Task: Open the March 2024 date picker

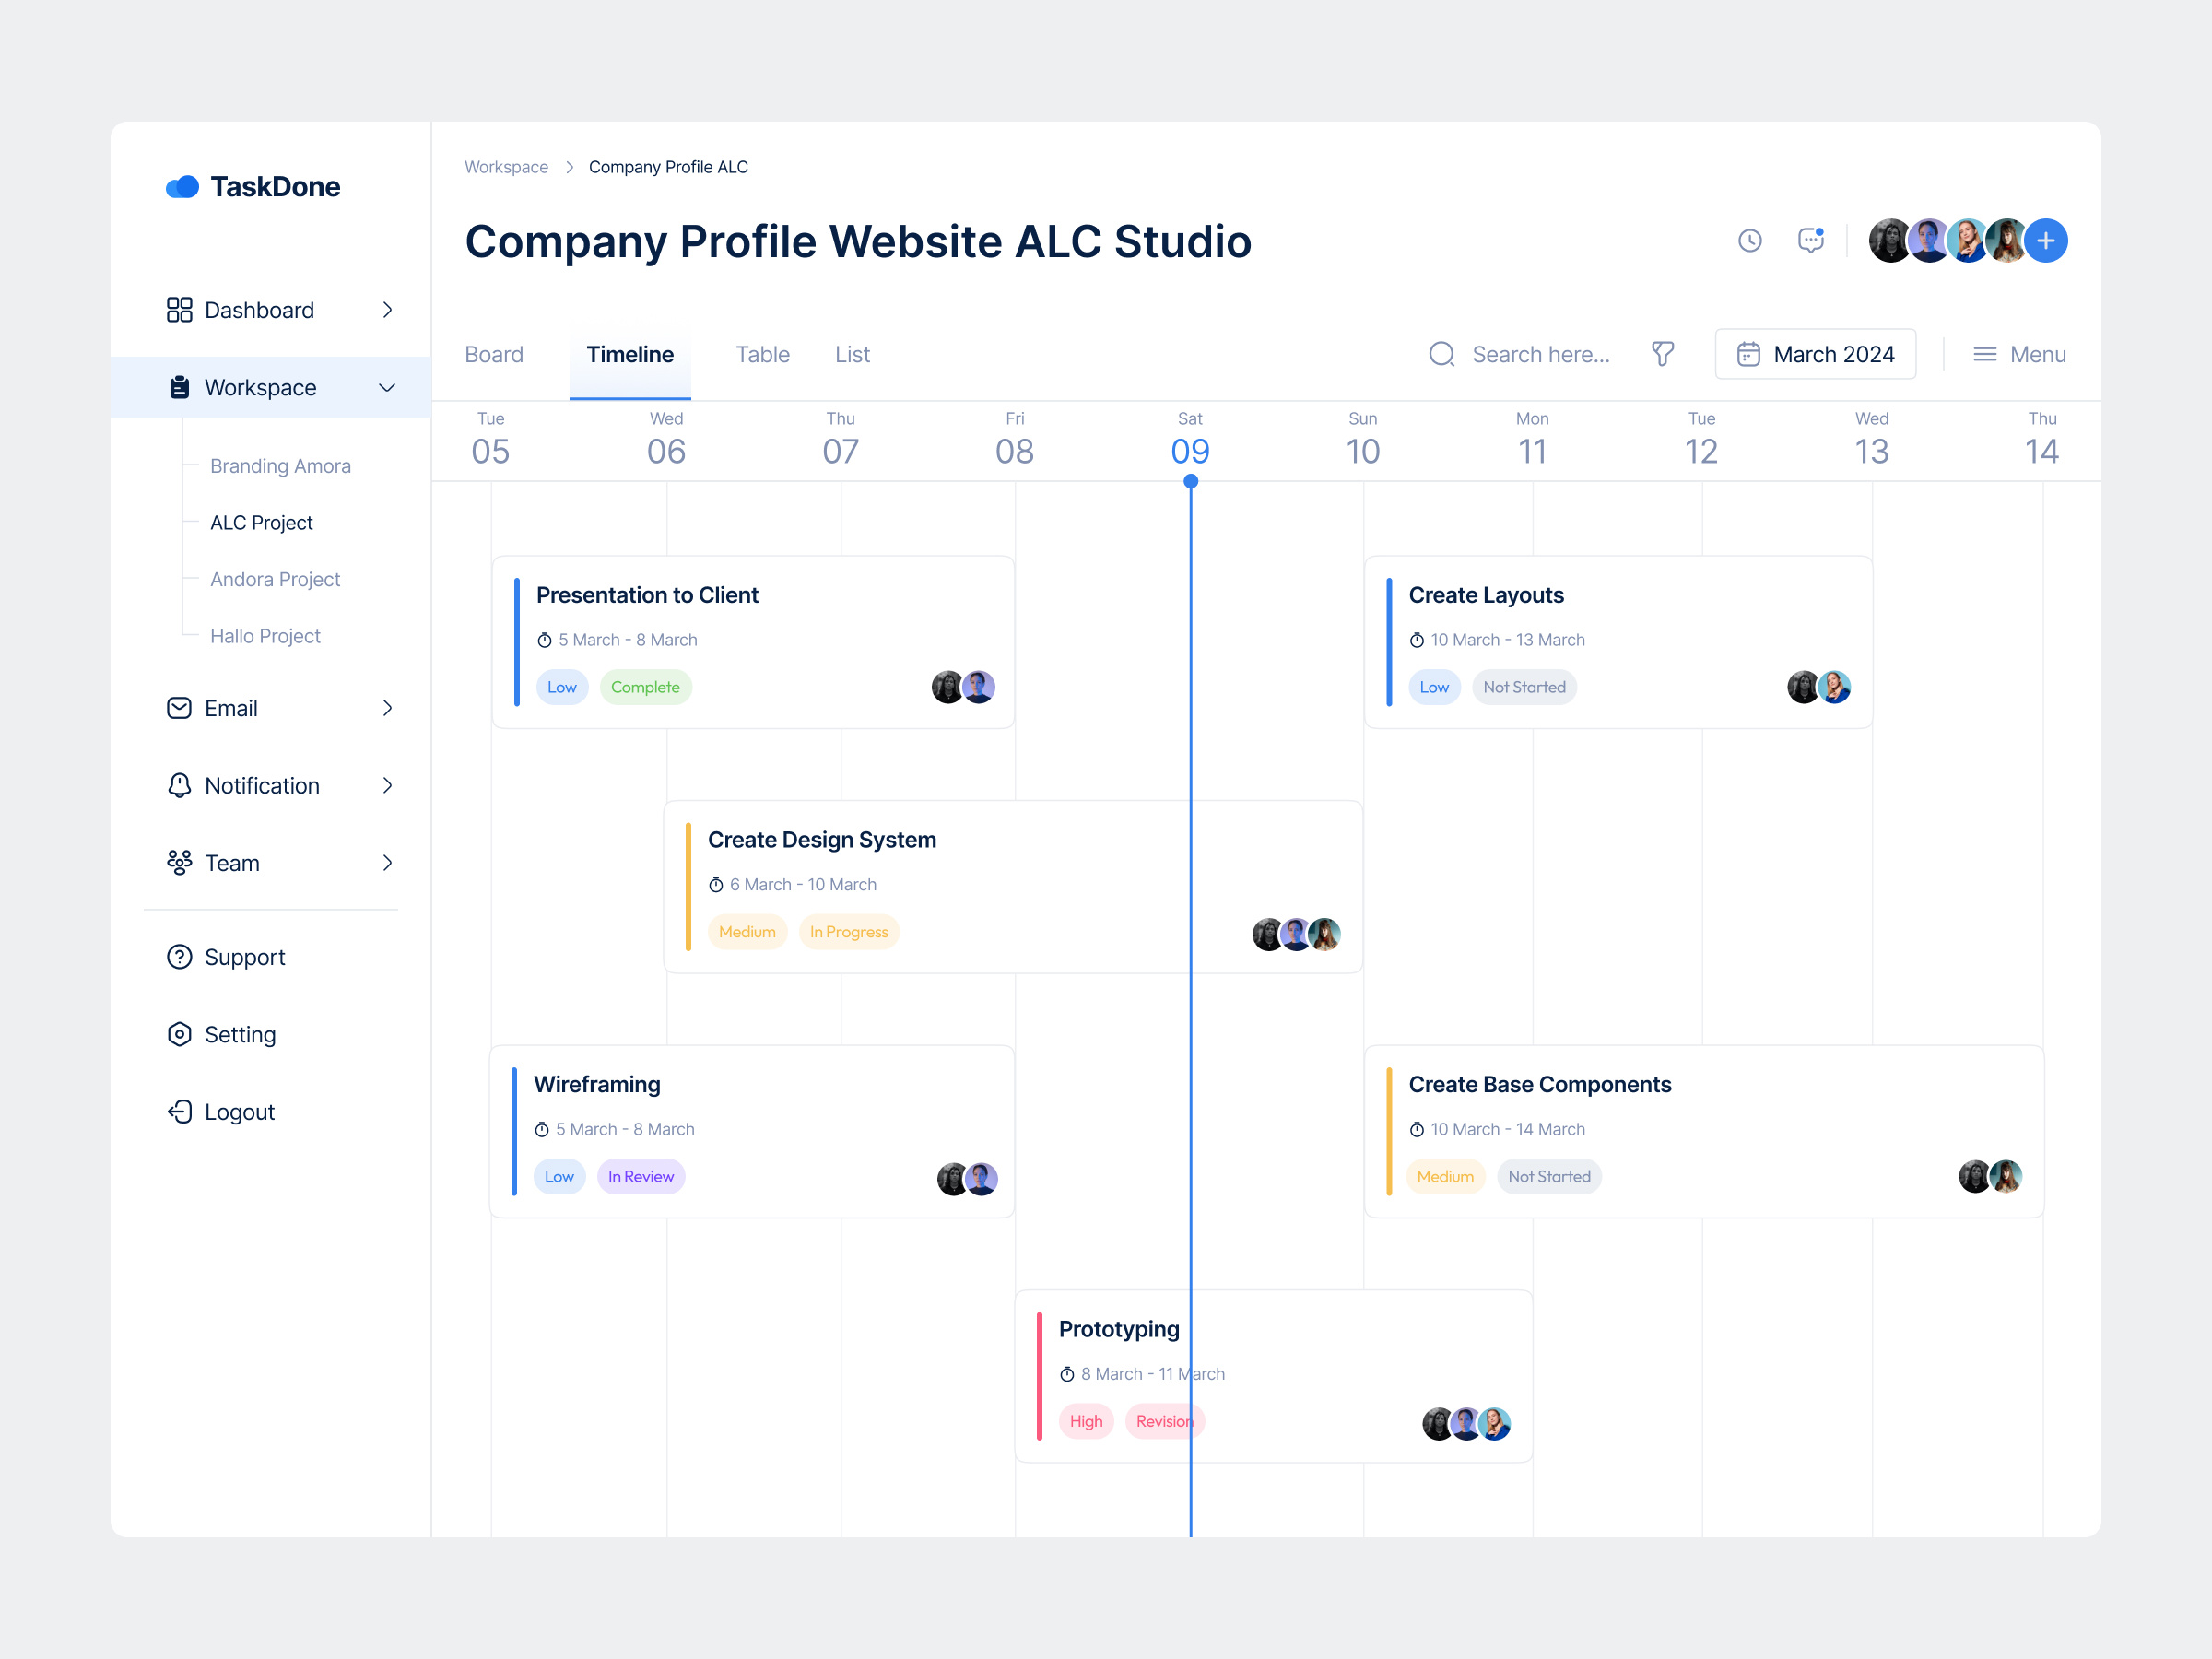Action: (x=1814, y=354)
